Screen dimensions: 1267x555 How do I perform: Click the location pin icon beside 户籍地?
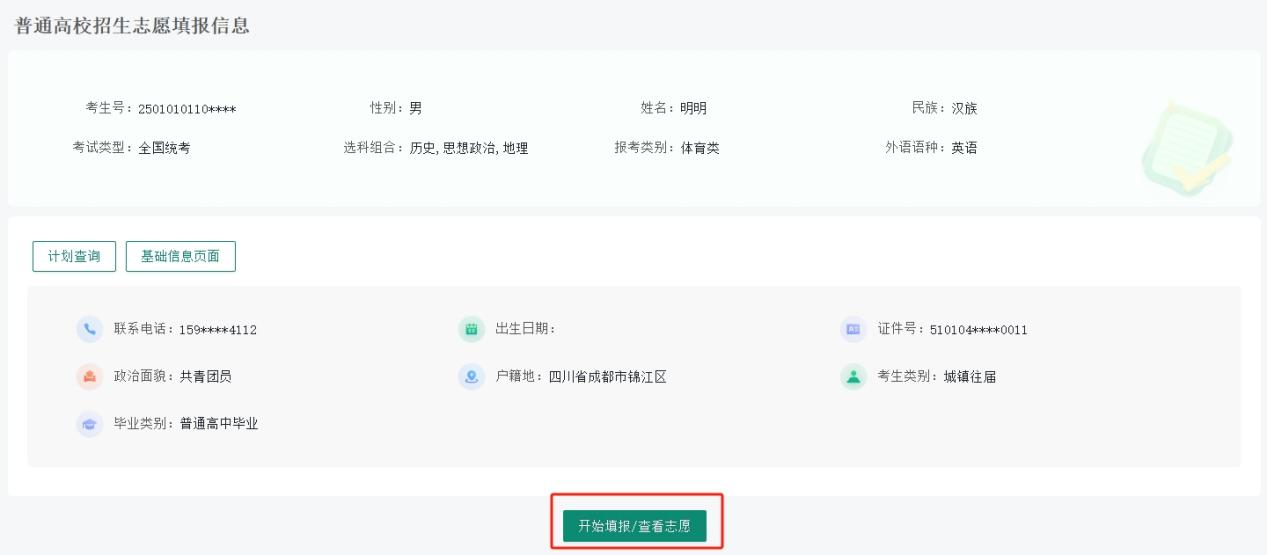471,377
